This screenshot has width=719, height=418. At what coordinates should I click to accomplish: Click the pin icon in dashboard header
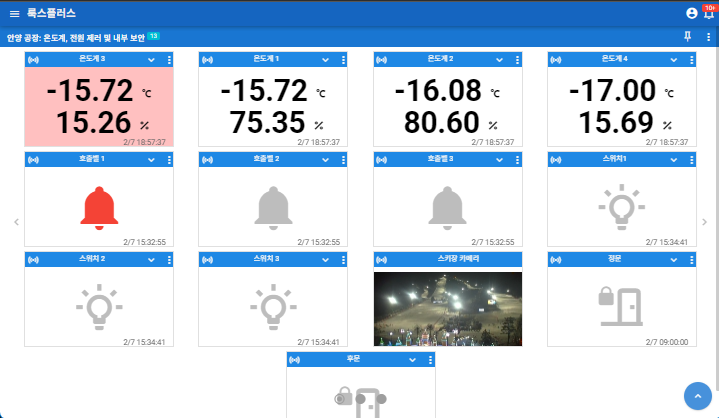click(687, 37)
